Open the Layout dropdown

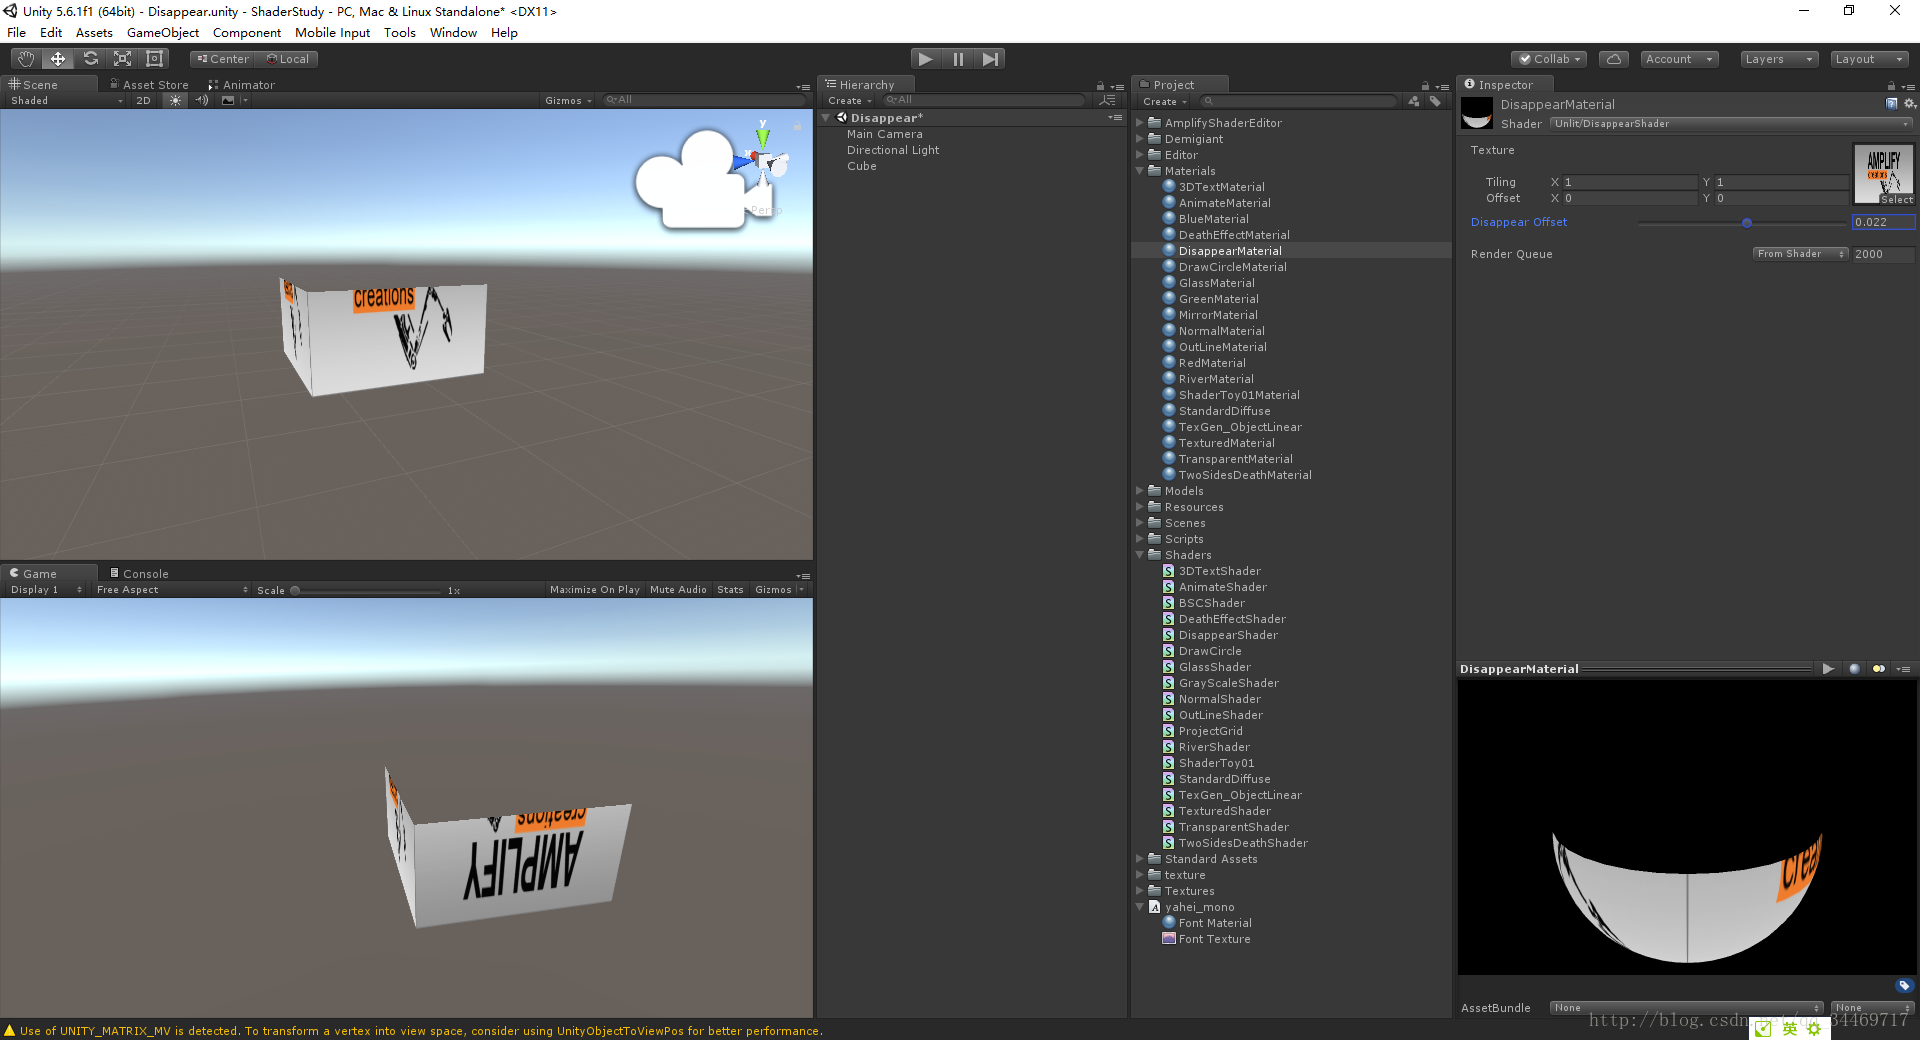coord(1869,59)
